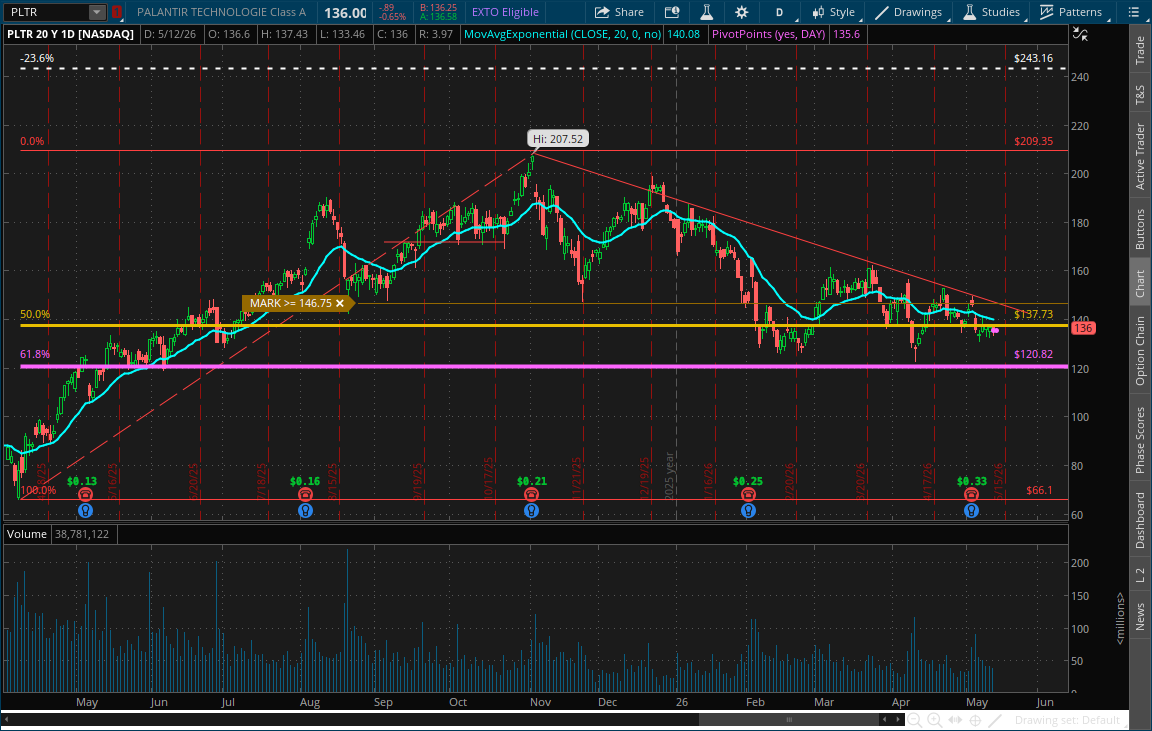This screenshot has width=1152, height=731.
Task: Open the Buttons side tab
Action: click(x=1140, y=228)
